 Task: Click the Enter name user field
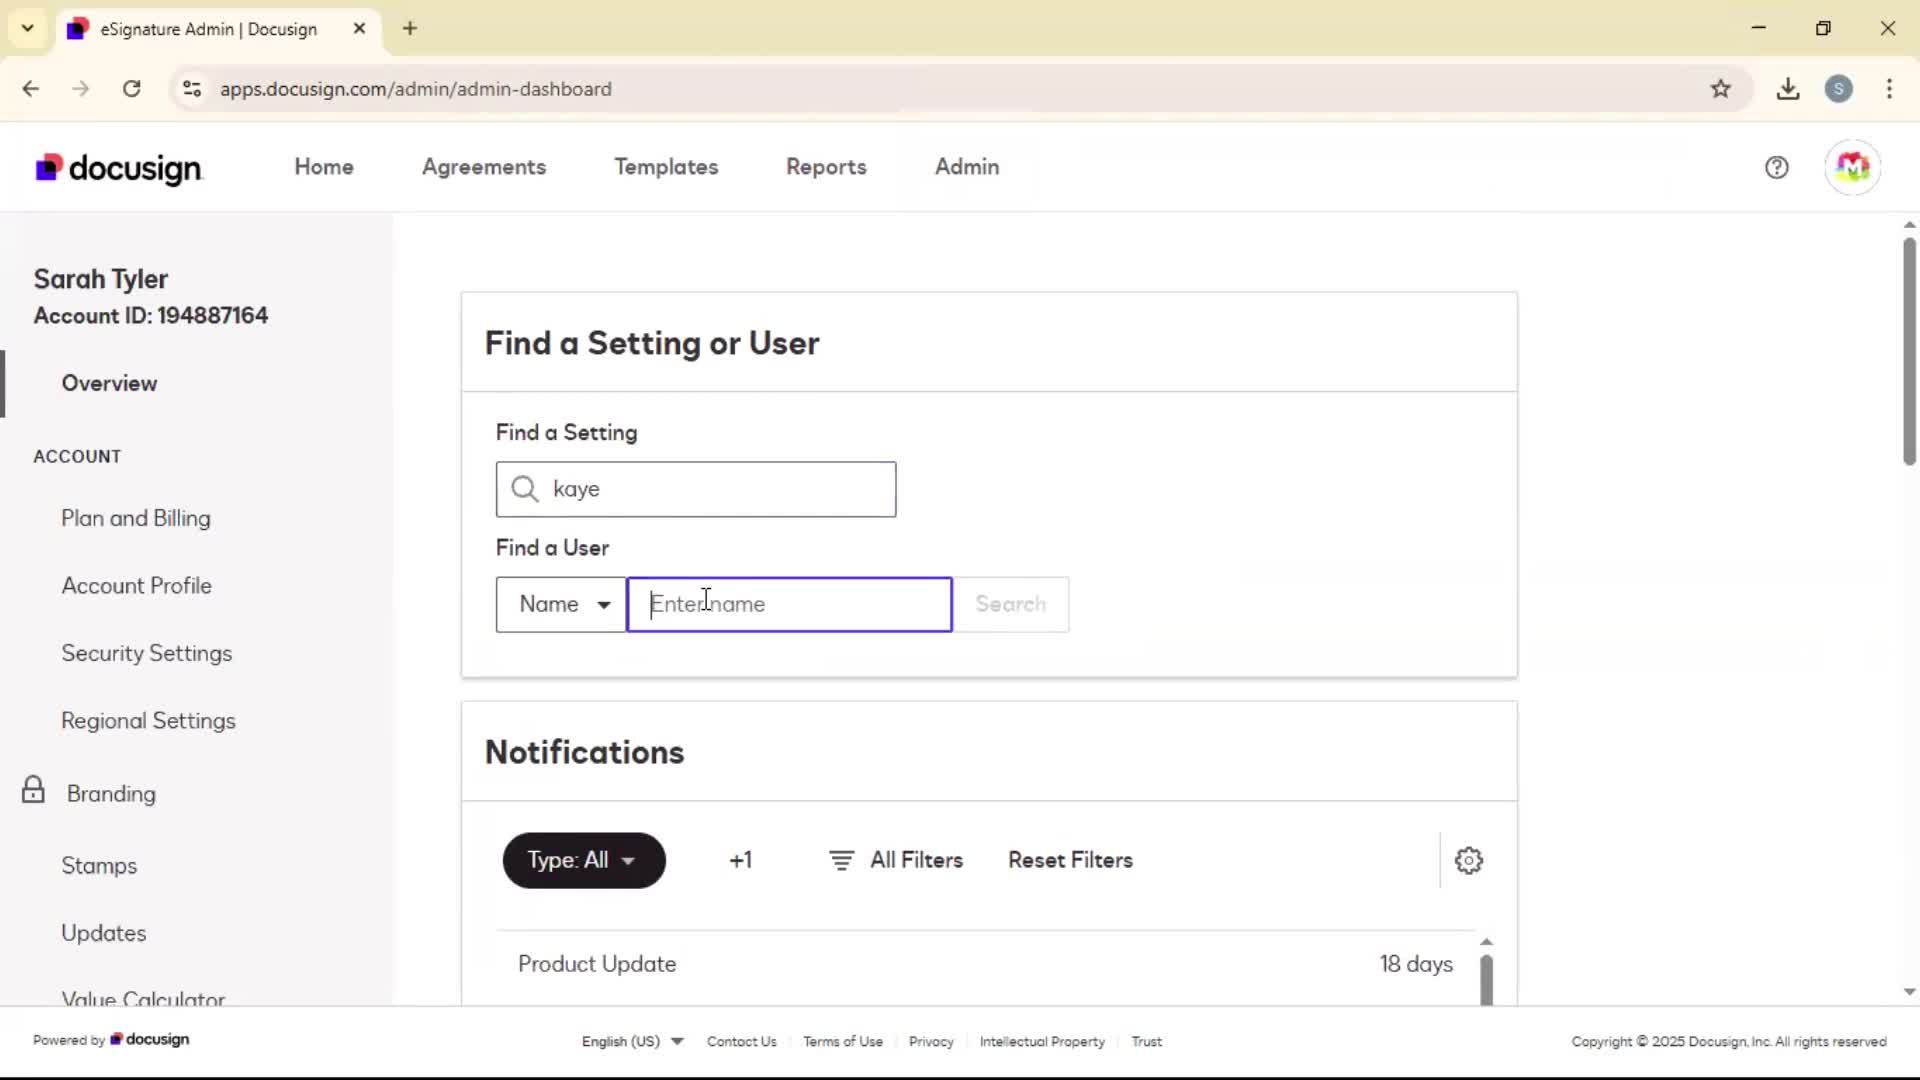pos(789,605)
